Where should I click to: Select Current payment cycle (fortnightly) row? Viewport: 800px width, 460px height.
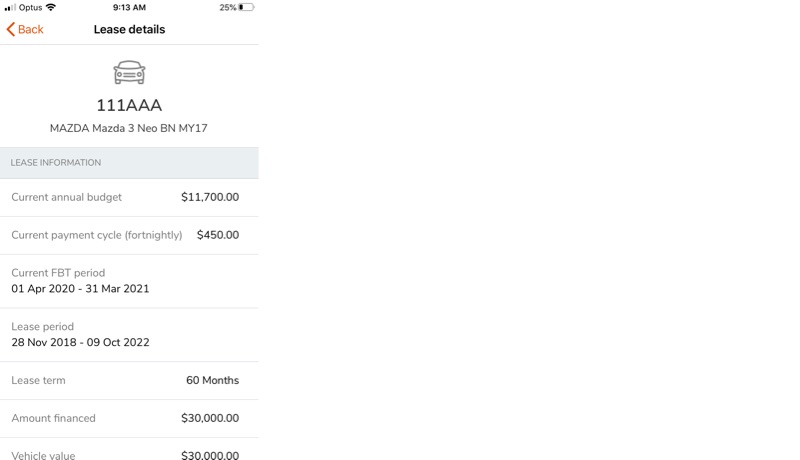129,235
